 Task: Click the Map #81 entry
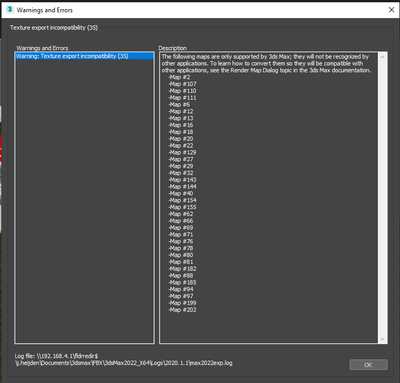coord(181,262)
